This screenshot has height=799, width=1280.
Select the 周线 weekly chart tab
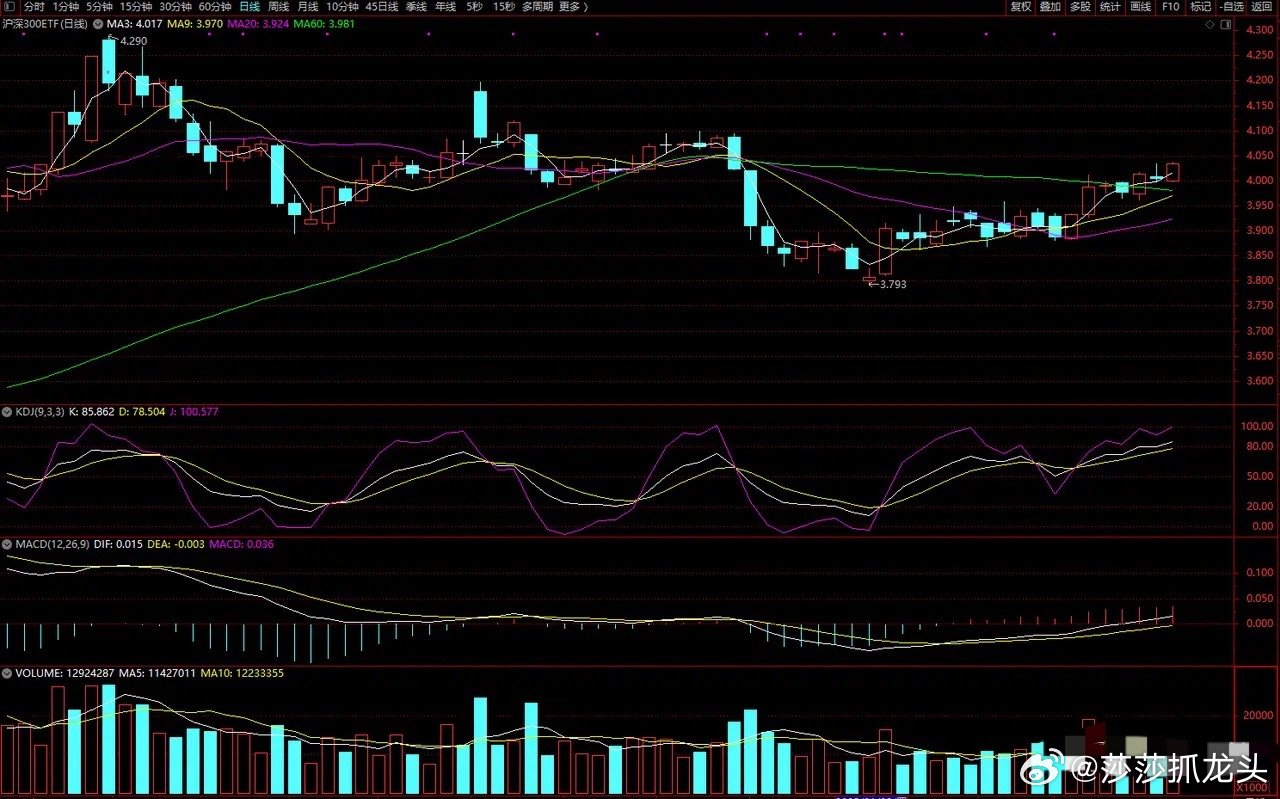[278, 6]
